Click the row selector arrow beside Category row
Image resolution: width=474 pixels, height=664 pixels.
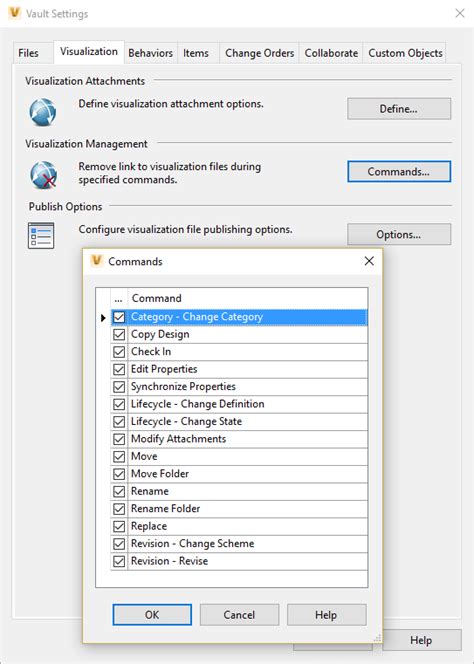pos(103,317)
